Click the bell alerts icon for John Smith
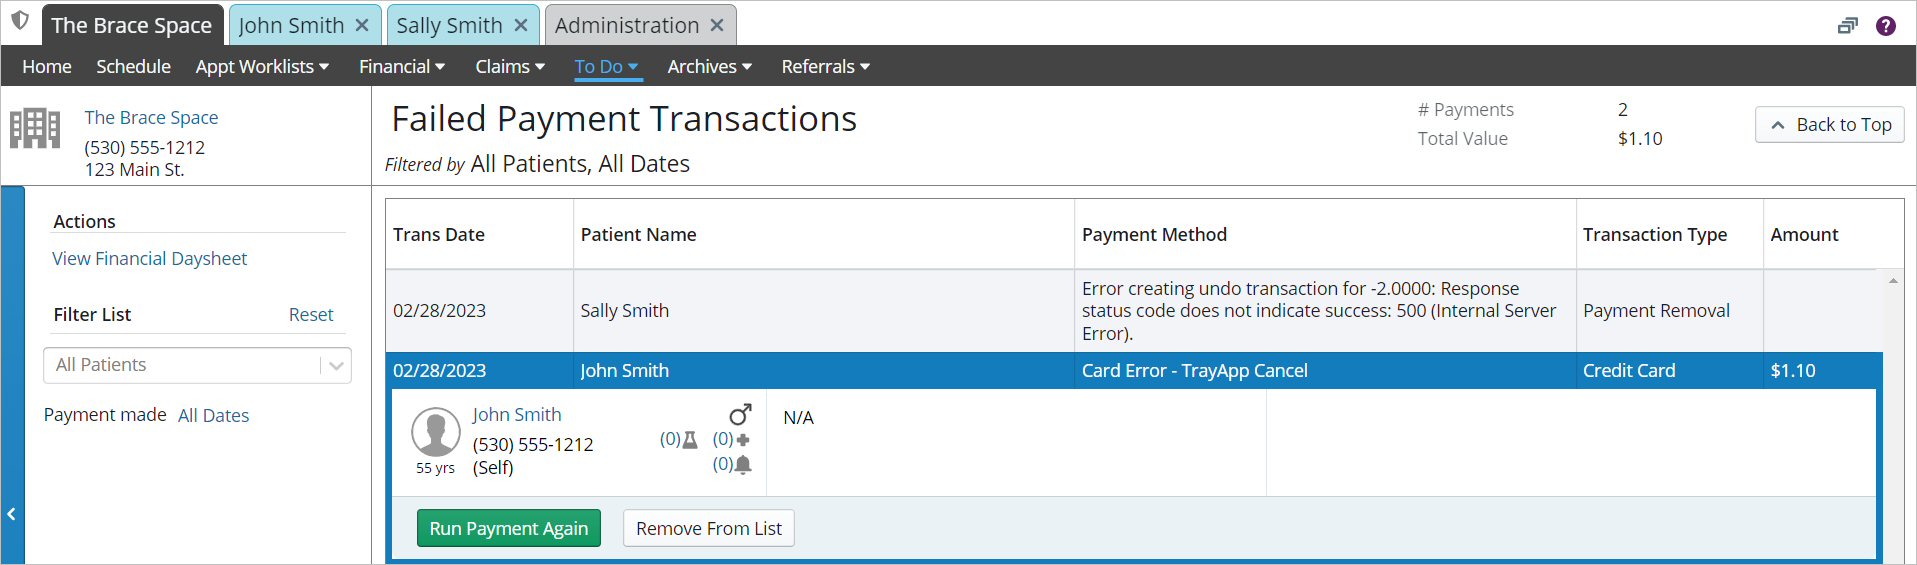Screen dimensions: 1917x565 tap(743, 465)
